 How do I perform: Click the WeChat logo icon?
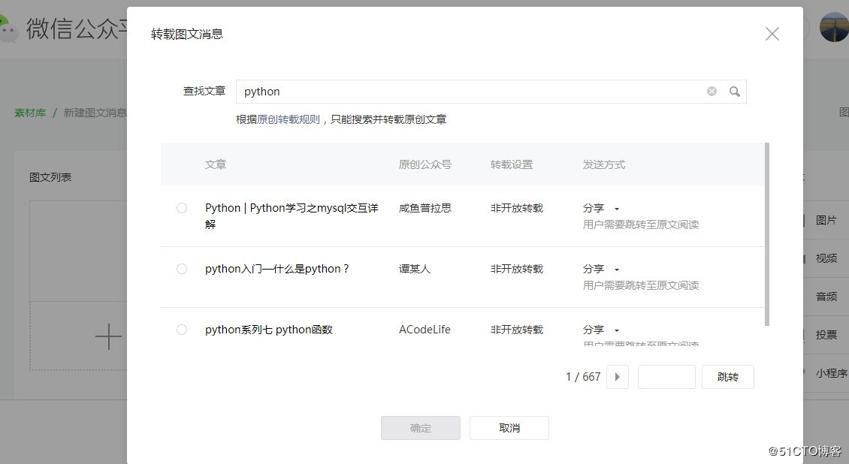pos(9,28)
